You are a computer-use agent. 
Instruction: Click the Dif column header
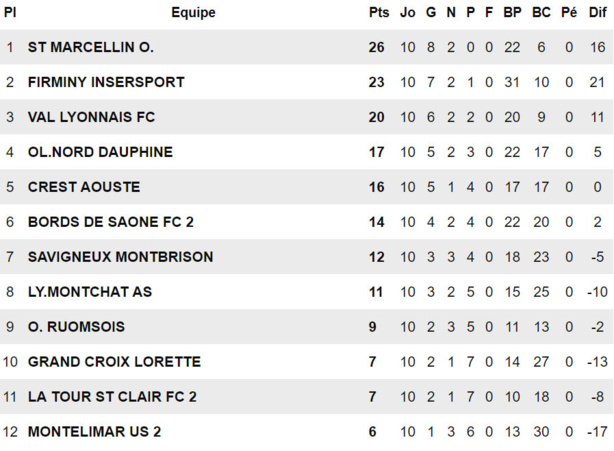coord(596,13)
